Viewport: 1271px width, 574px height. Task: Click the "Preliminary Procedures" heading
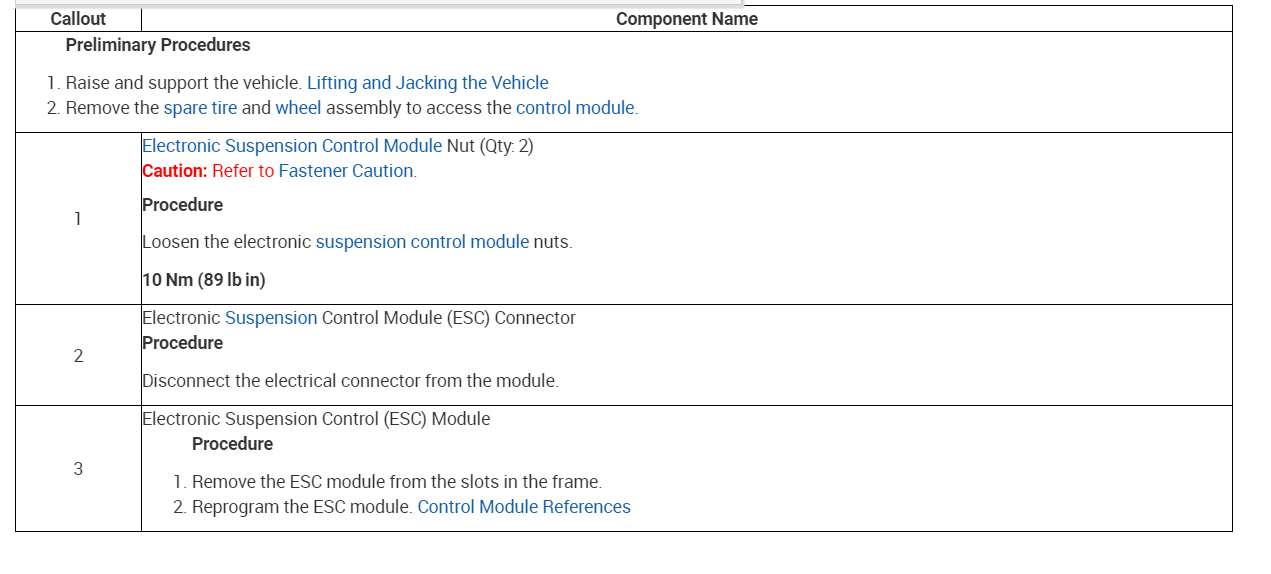158,45
